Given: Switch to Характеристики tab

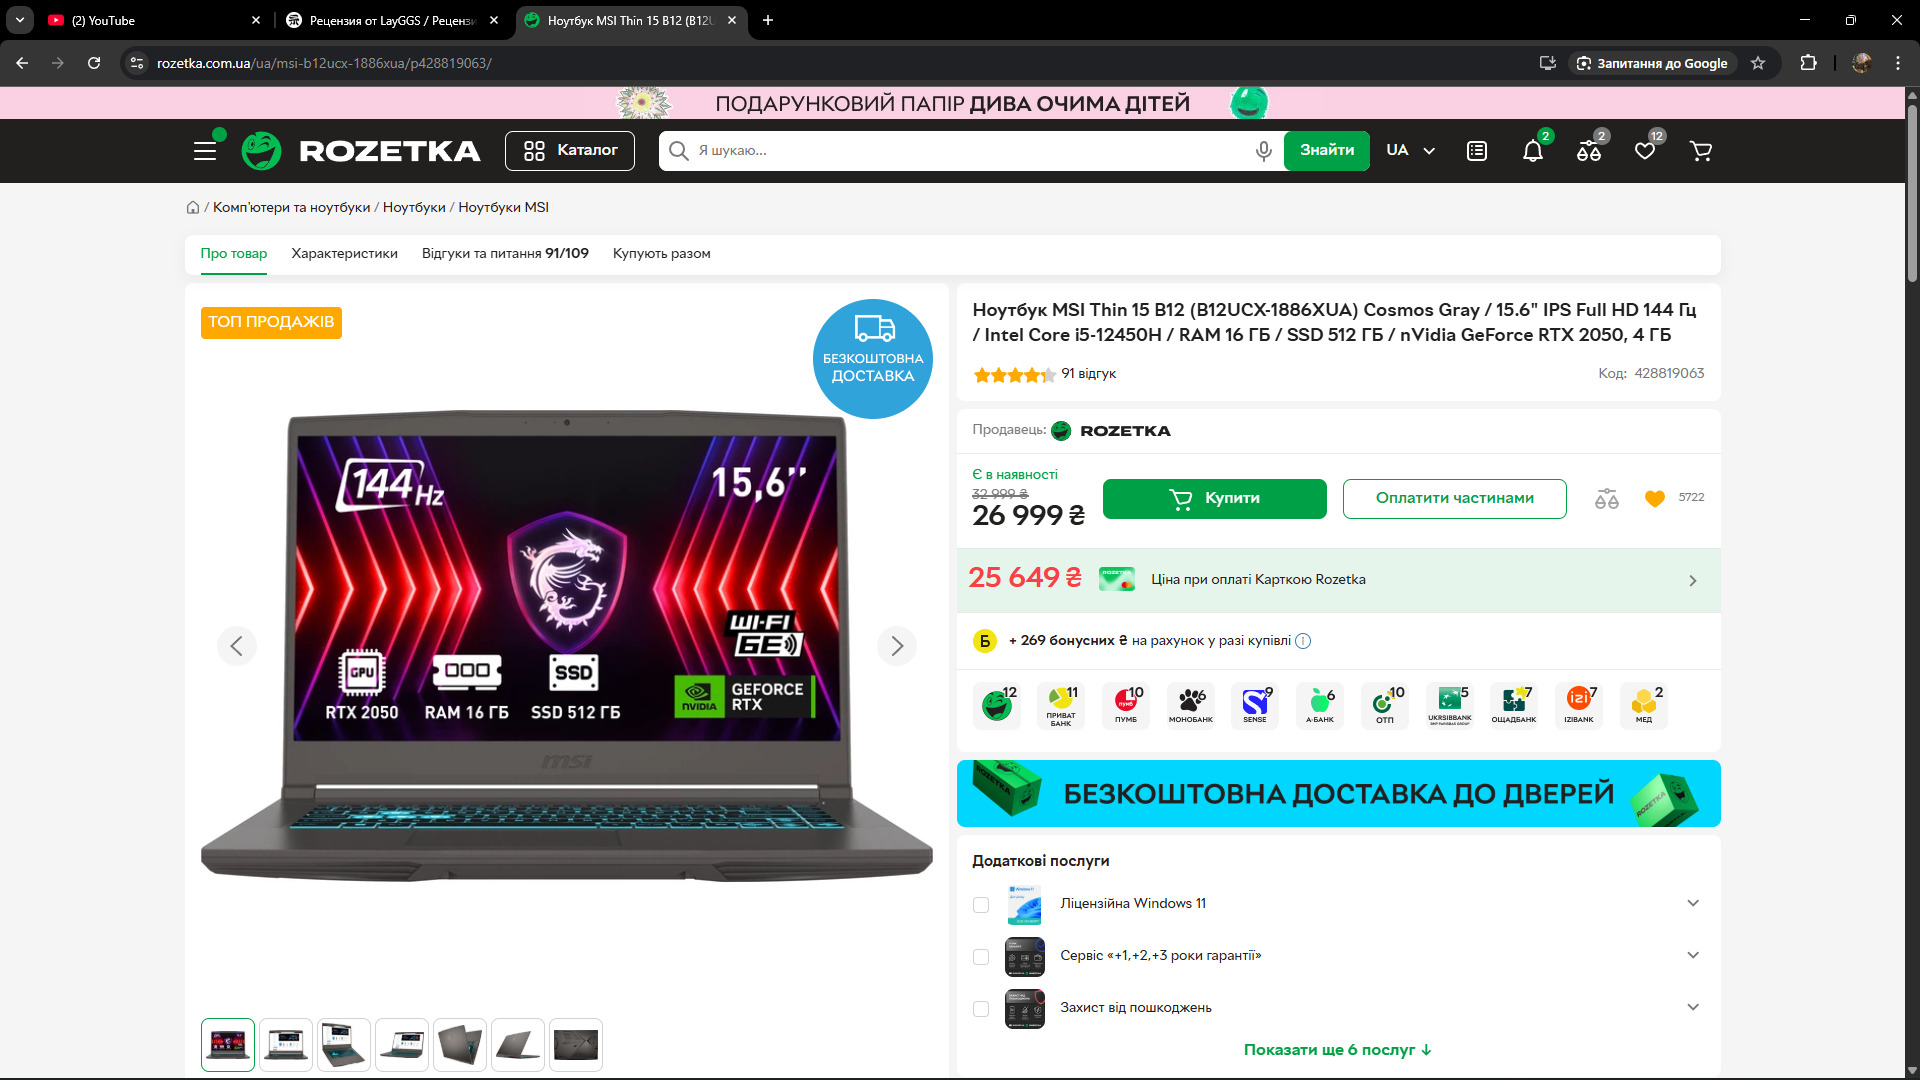Looking at the screenshot, I should [344, 254].
